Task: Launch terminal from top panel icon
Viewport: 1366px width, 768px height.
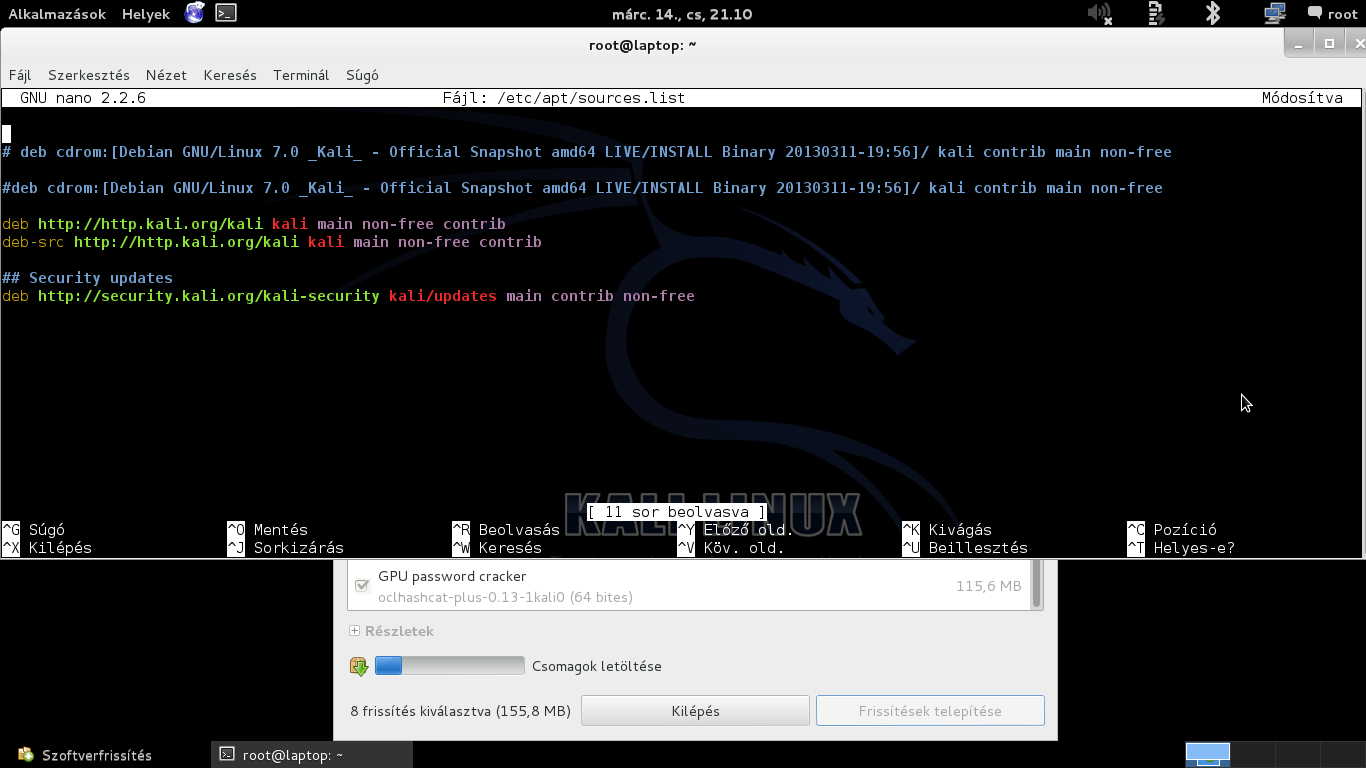Action: tap(226, 13)
